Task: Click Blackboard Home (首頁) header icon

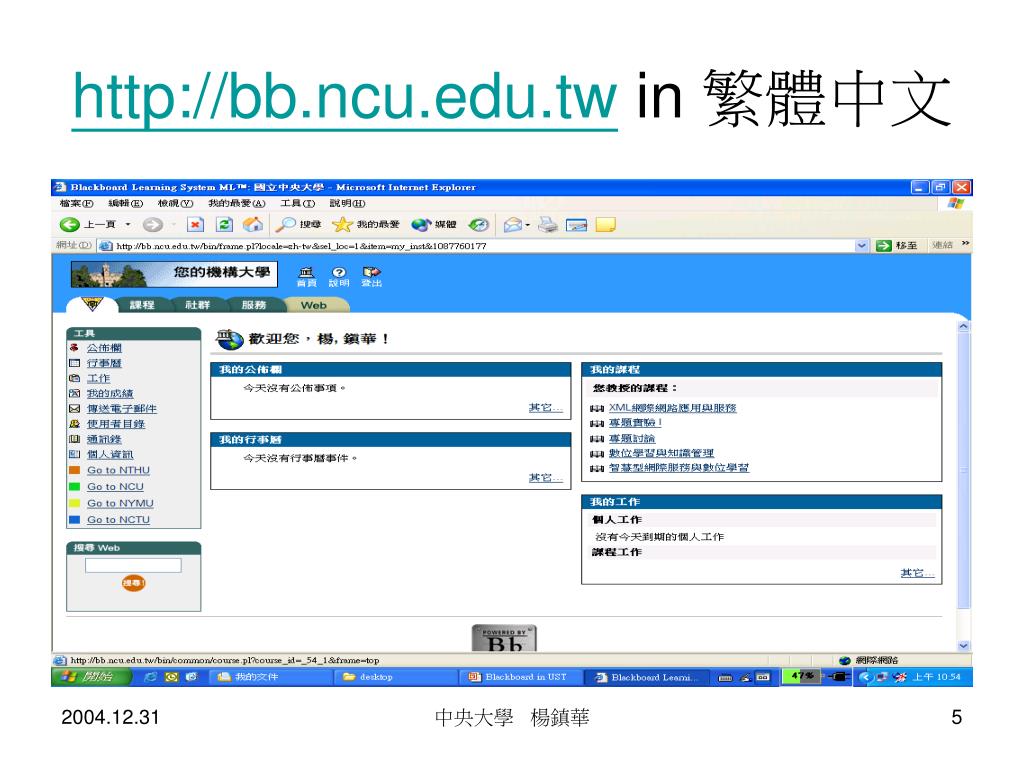Action: 306,276
